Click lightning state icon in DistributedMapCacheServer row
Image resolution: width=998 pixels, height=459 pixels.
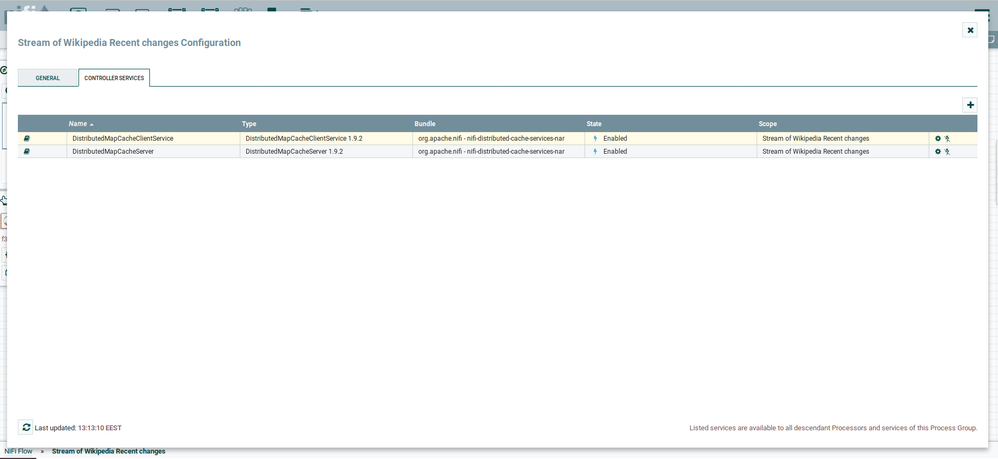click(595, 152)
